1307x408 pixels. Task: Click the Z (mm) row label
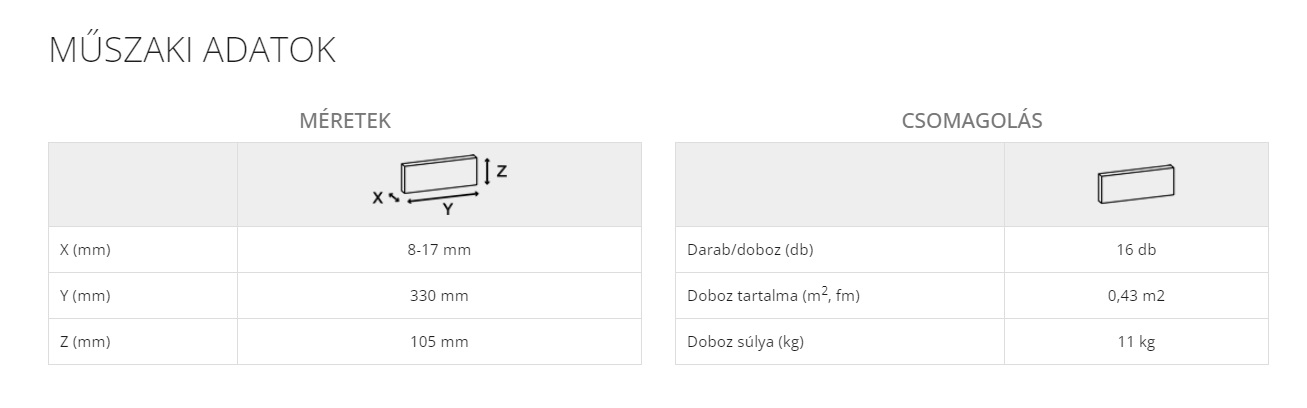point(85,342)
